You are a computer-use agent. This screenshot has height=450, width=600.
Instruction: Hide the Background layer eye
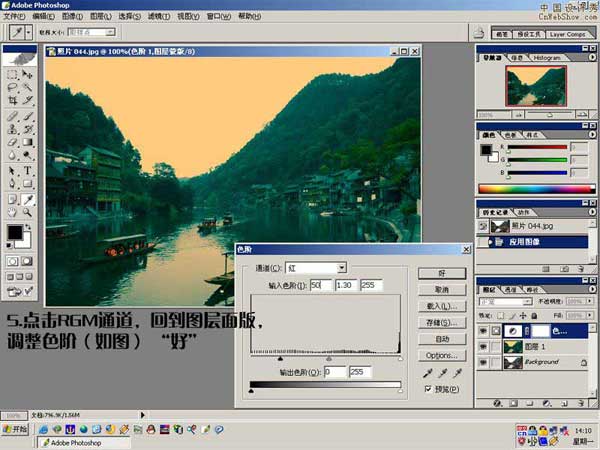(x=483, y=362)
